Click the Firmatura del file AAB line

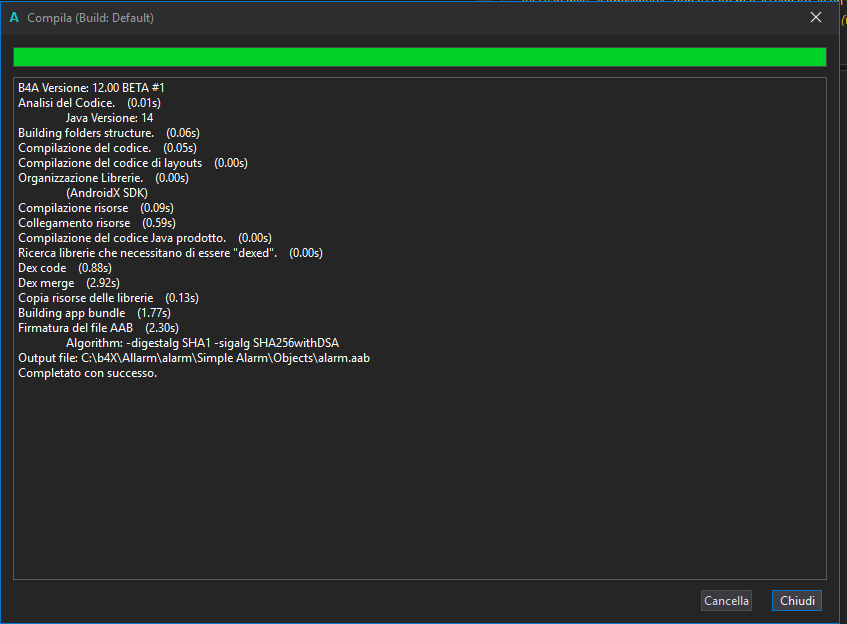(x=98, y=328)
